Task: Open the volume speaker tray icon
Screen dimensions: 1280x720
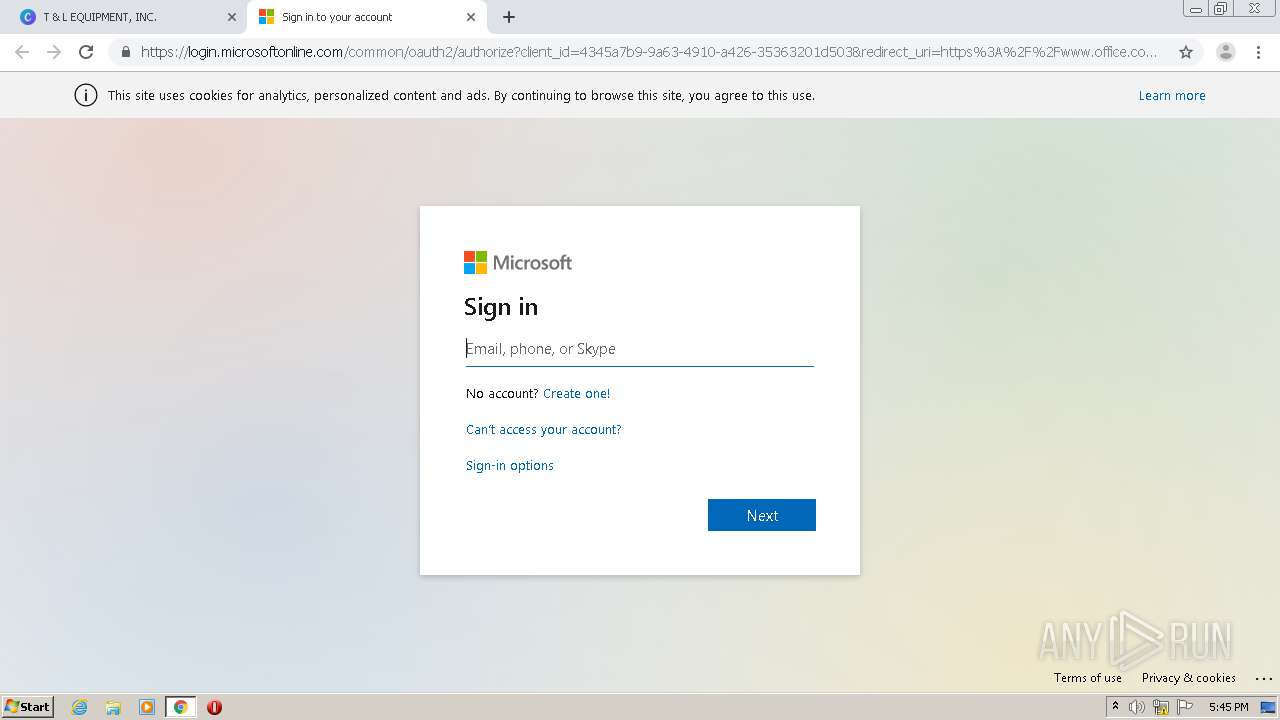Action: coord(1137,707)
